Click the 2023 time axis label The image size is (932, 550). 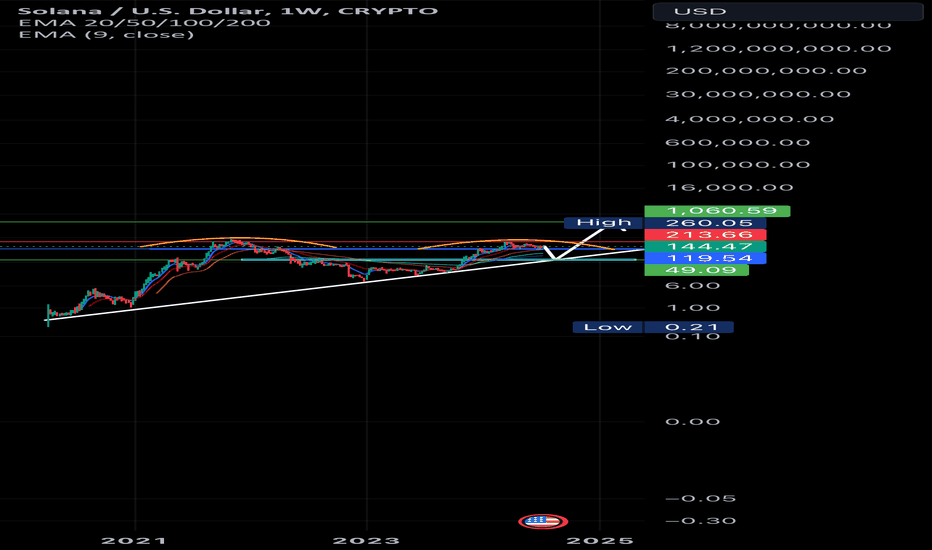pos(366,541)
